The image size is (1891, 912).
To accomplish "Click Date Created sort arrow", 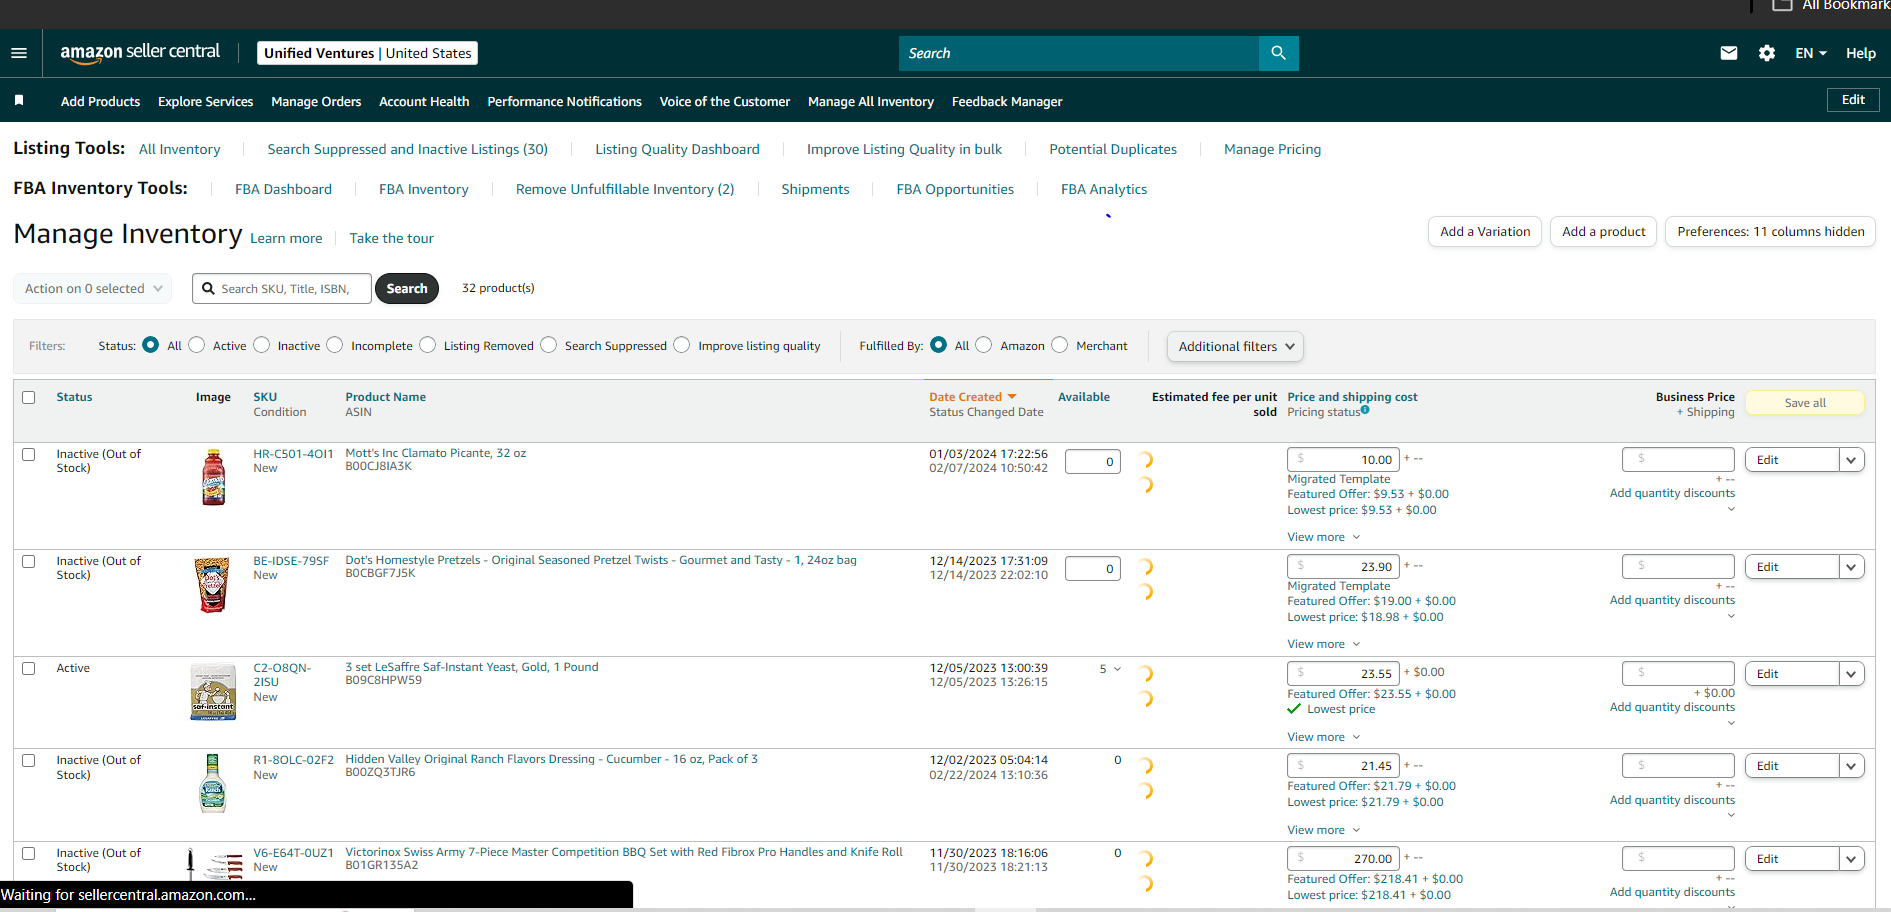I will click(x=1012, y=397).
